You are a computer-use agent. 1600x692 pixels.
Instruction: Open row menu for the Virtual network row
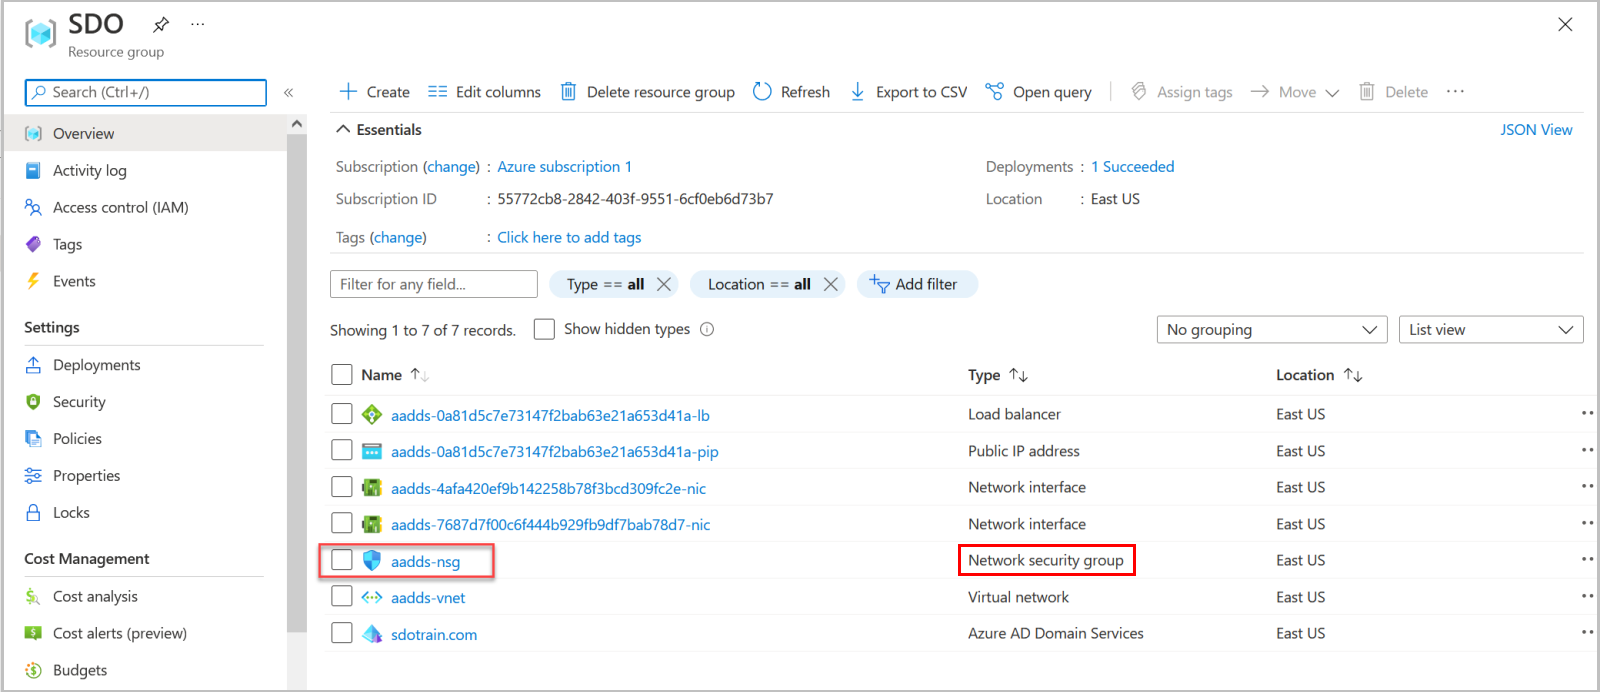1587,596
